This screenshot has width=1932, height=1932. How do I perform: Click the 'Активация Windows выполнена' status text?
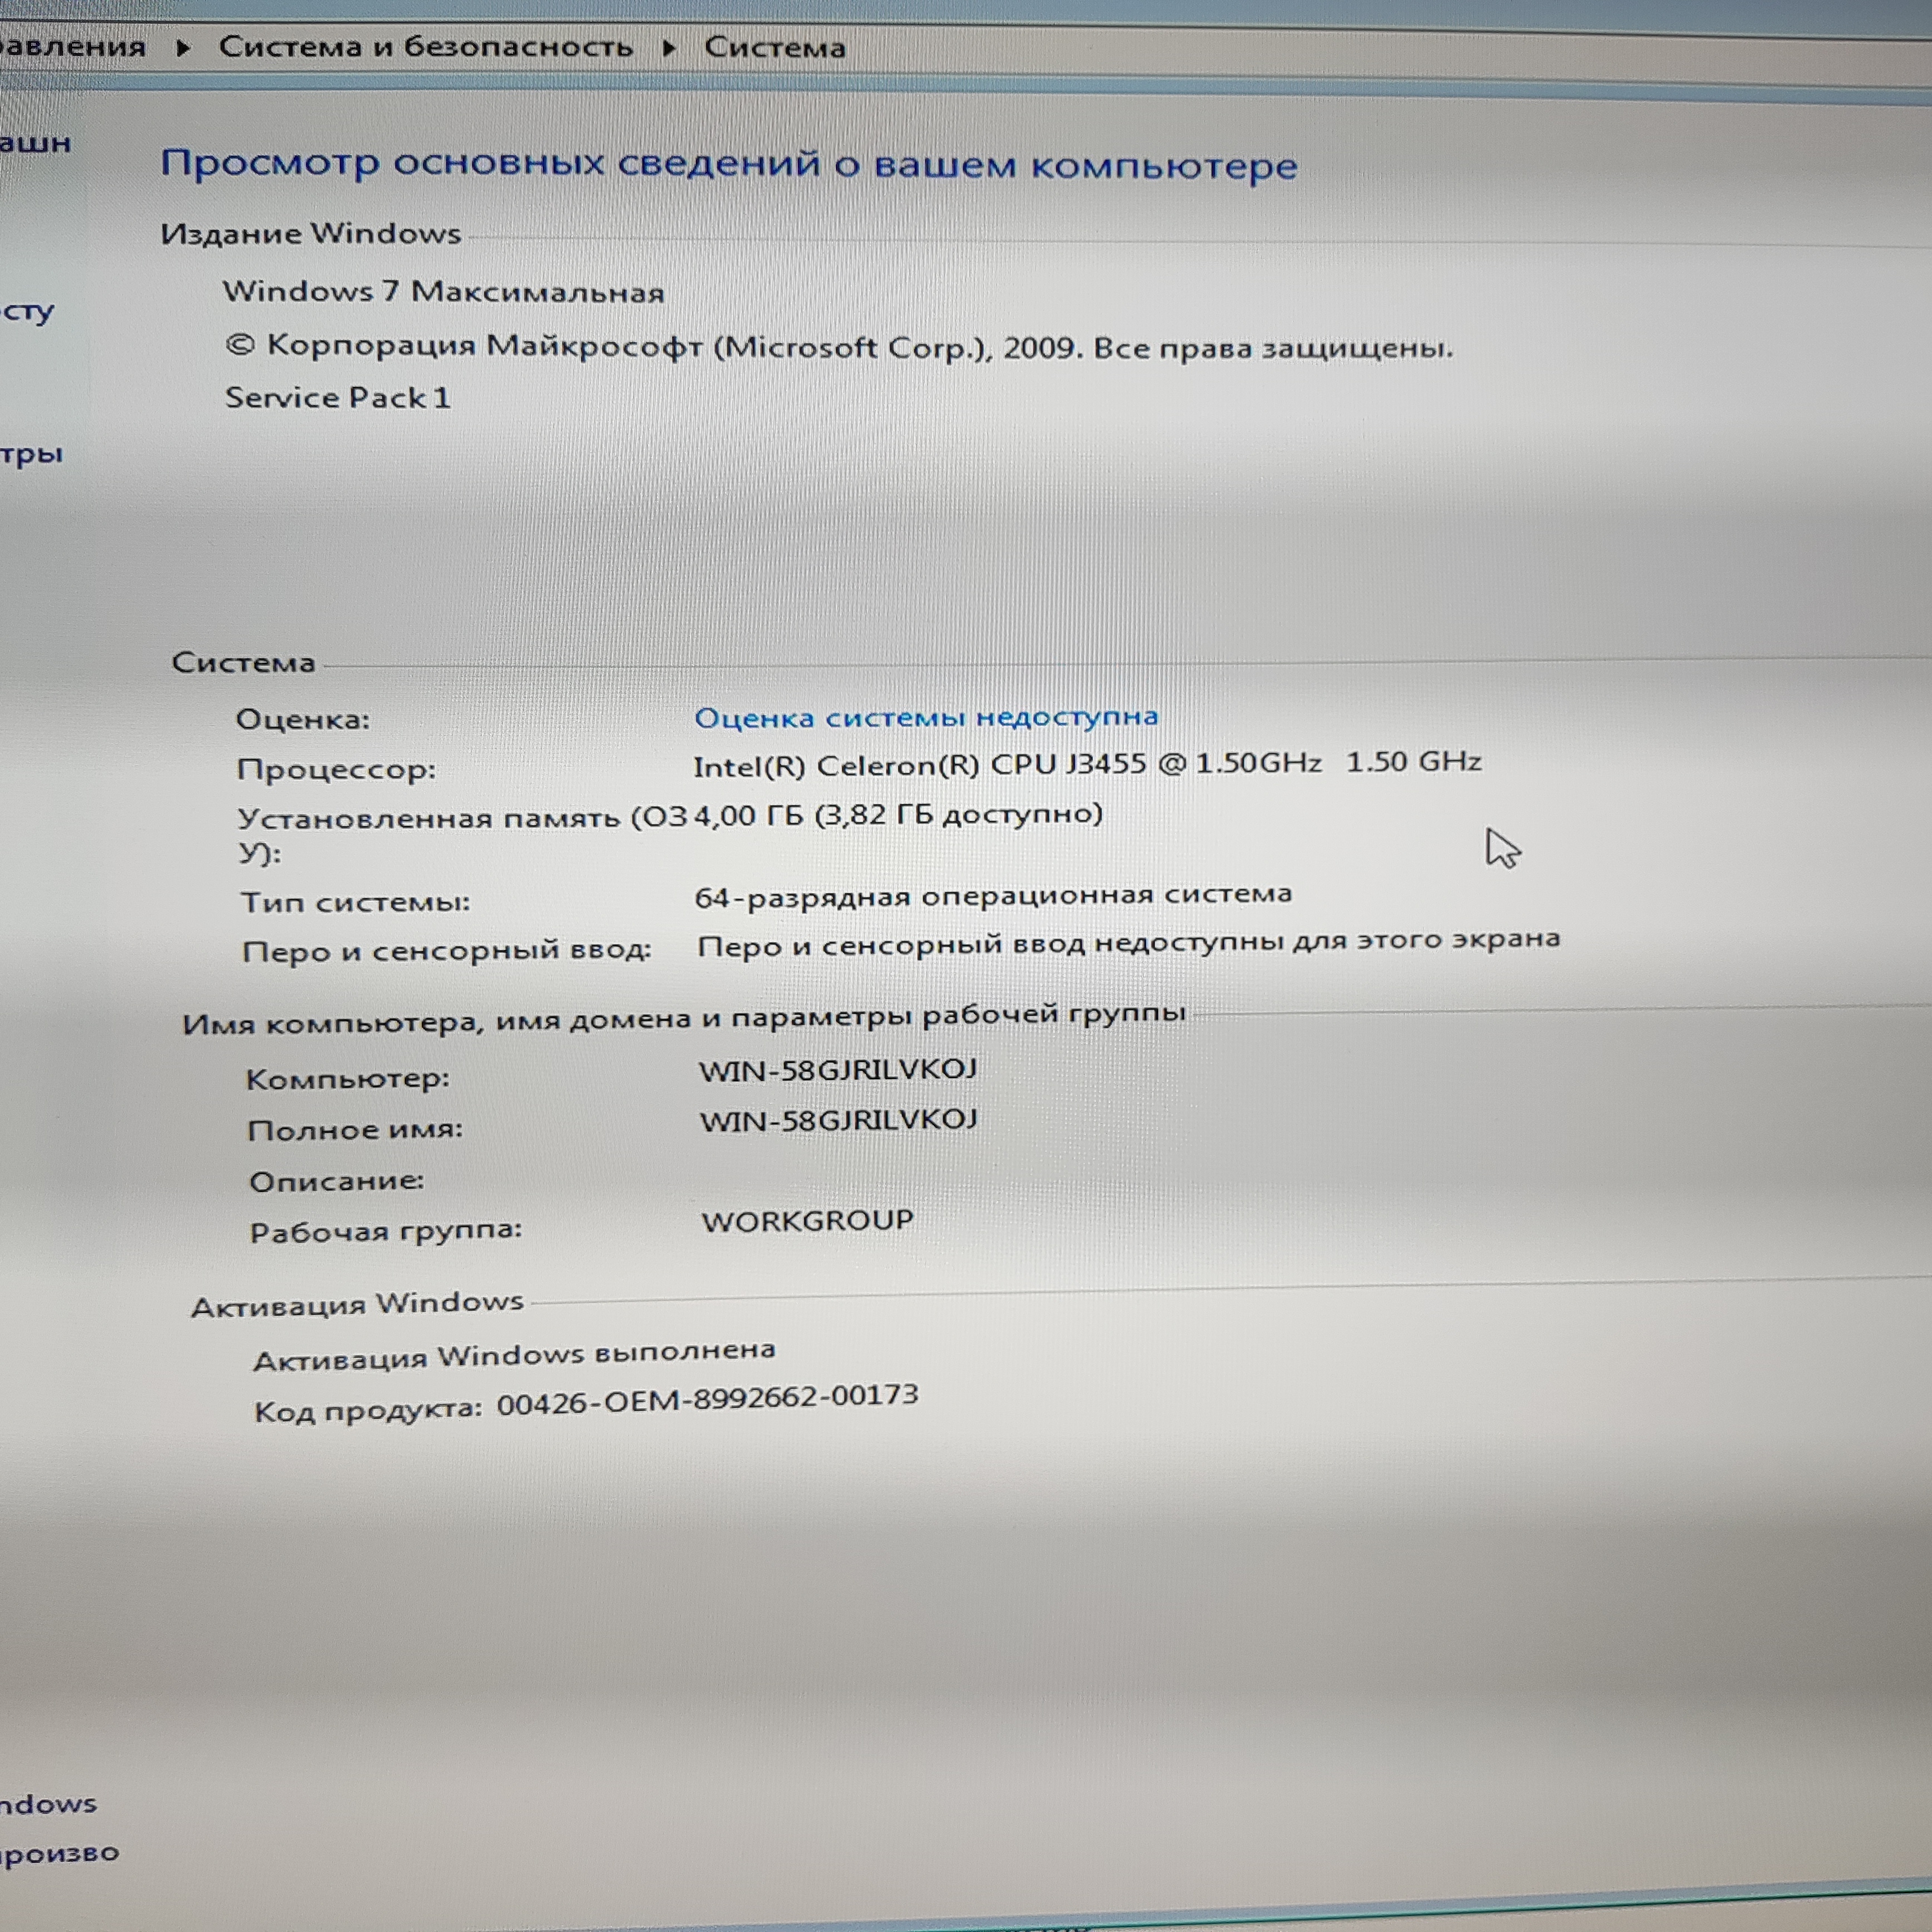coord(514,1356)
